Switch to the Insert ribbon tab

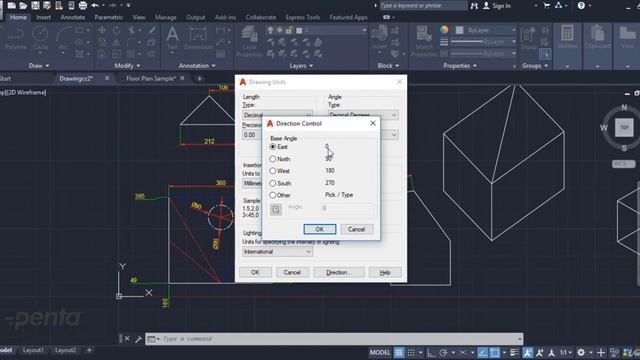click(x=43, y=17)
